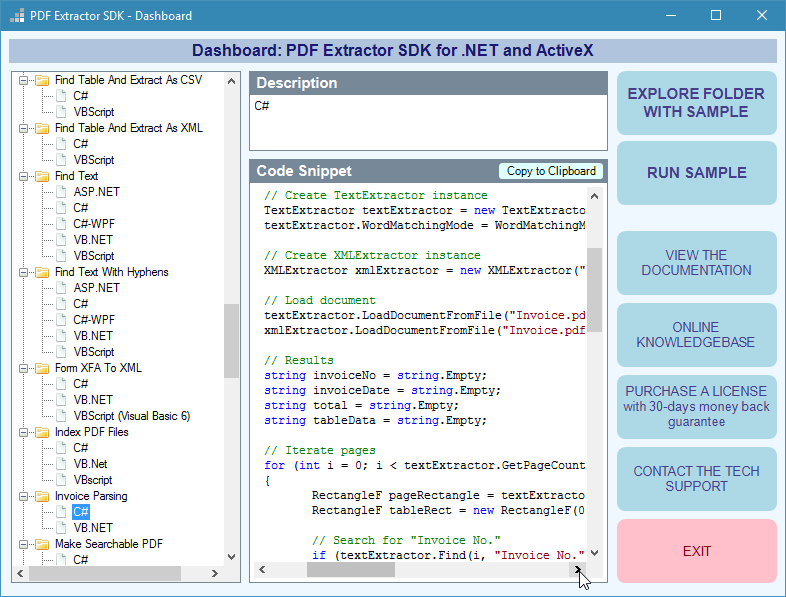Click file icon of C#-WPF under Find Text

[x=61, y=224]
